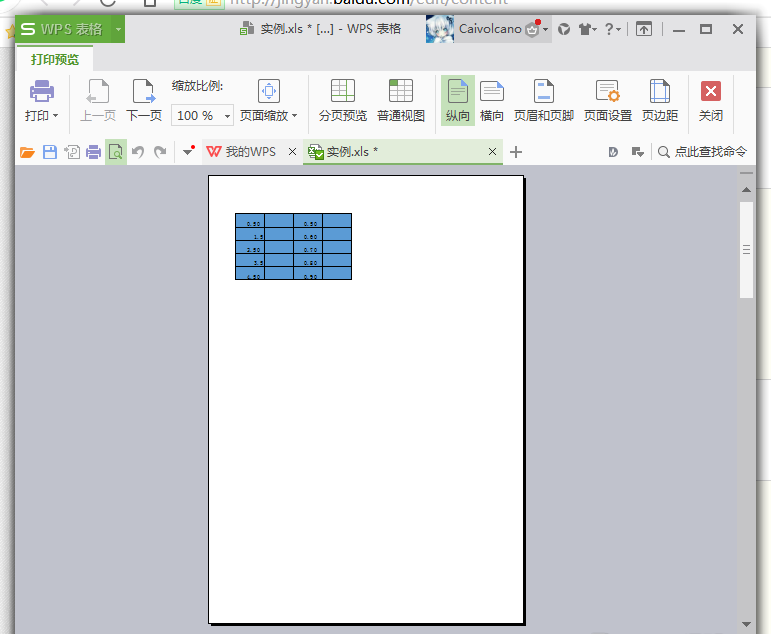
Task: Click the save icon in quick toolbar
Action: tap(50, 152)
